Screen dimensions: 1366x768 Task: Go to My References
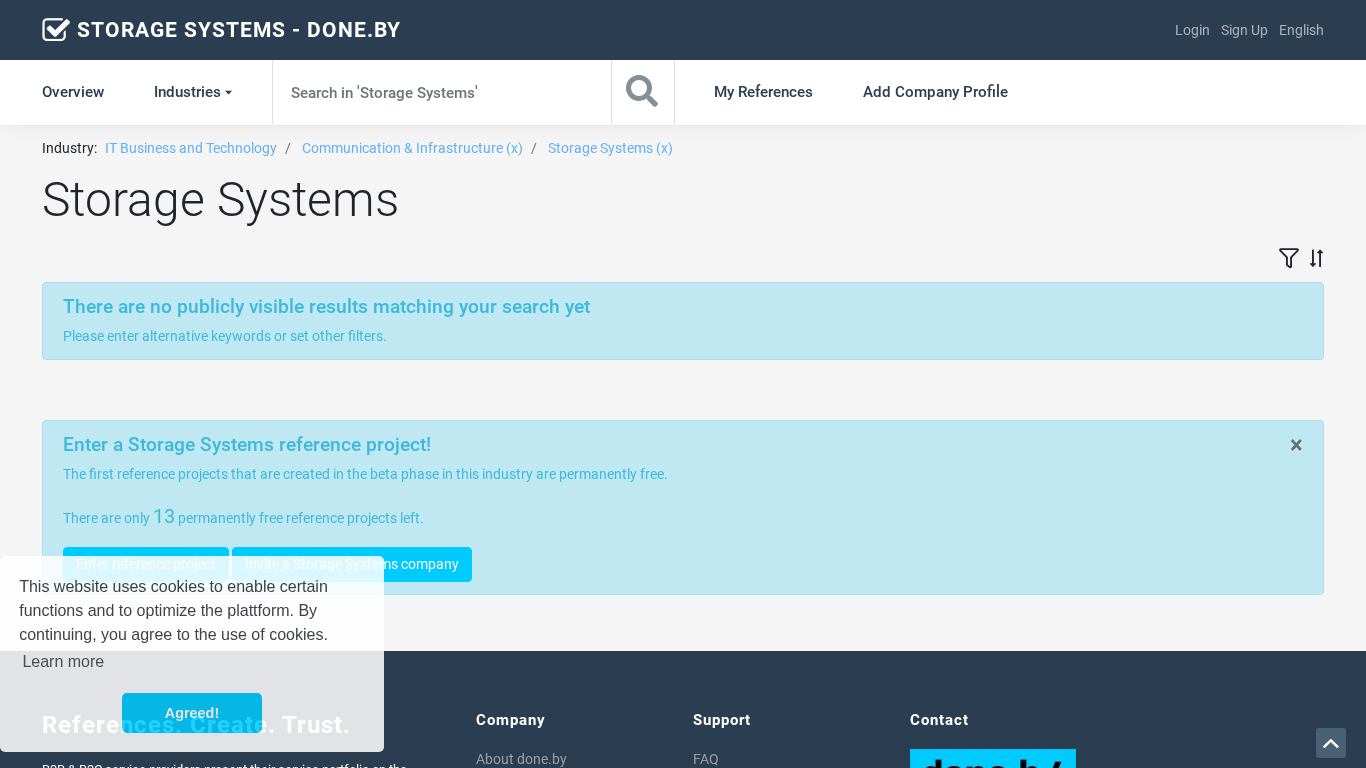click(763, 92)
